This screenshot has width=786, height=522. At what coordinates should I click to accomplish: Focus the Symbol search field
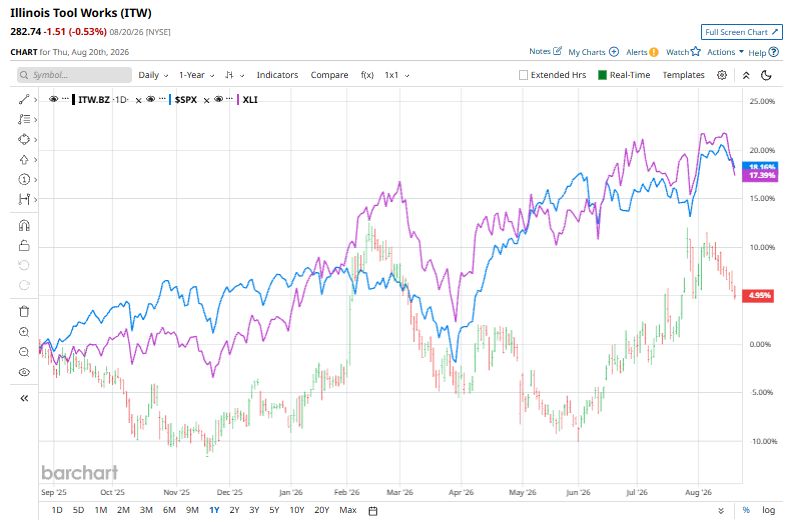pyautogui.click(x=74, y=75)
